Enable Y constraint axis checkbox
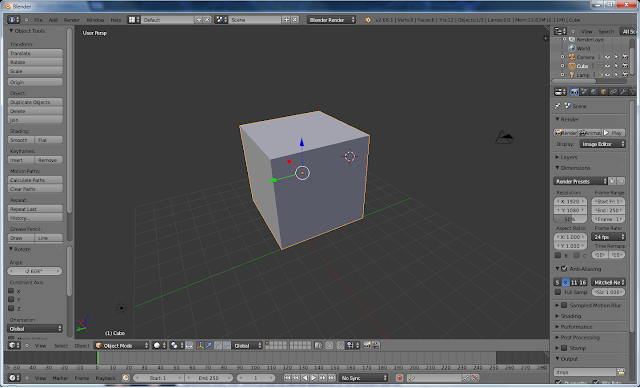 11,299
